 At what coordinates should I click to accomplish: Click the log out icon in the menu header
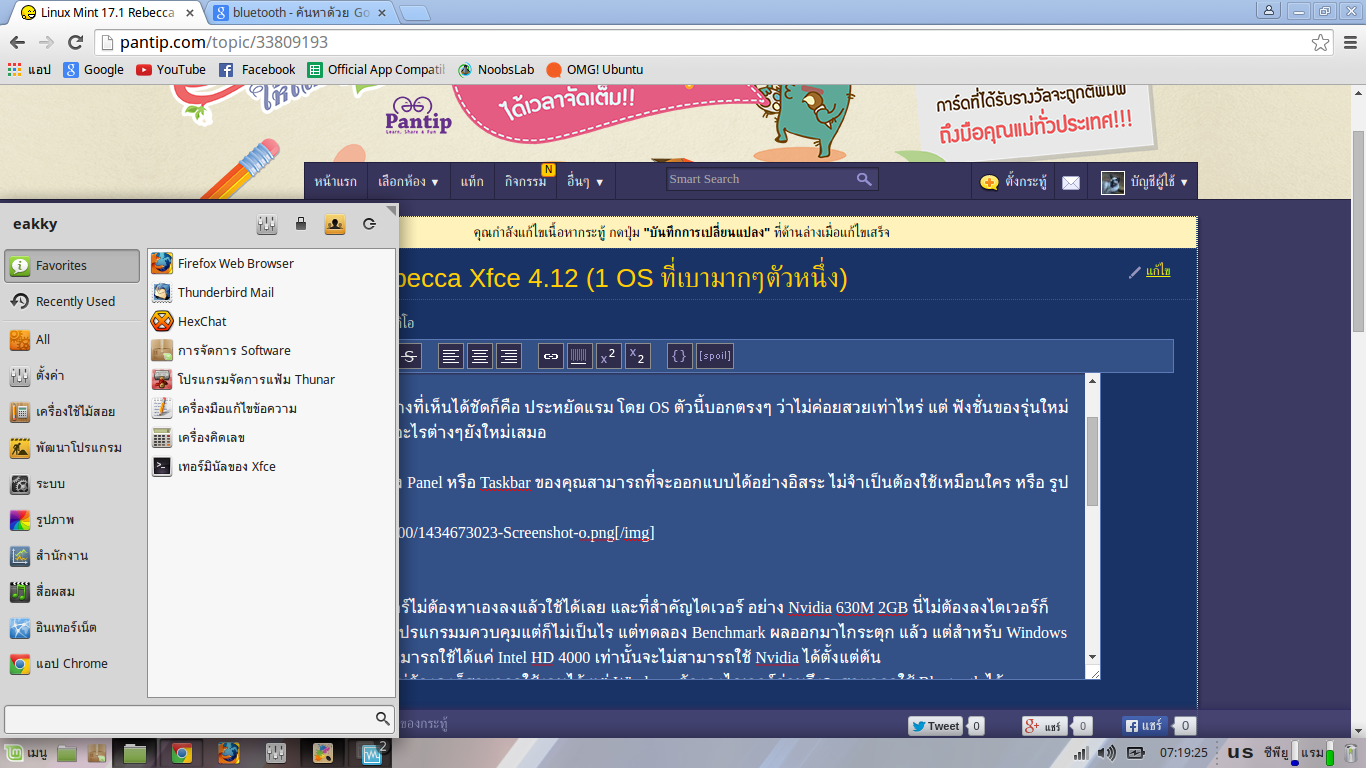(x=369, y=225)
